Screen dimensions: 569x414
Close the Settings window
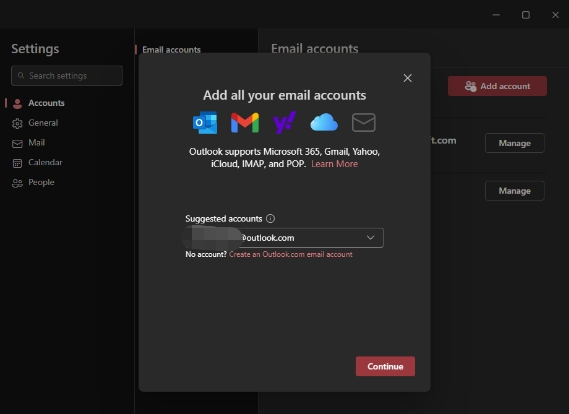click(555, 15)
